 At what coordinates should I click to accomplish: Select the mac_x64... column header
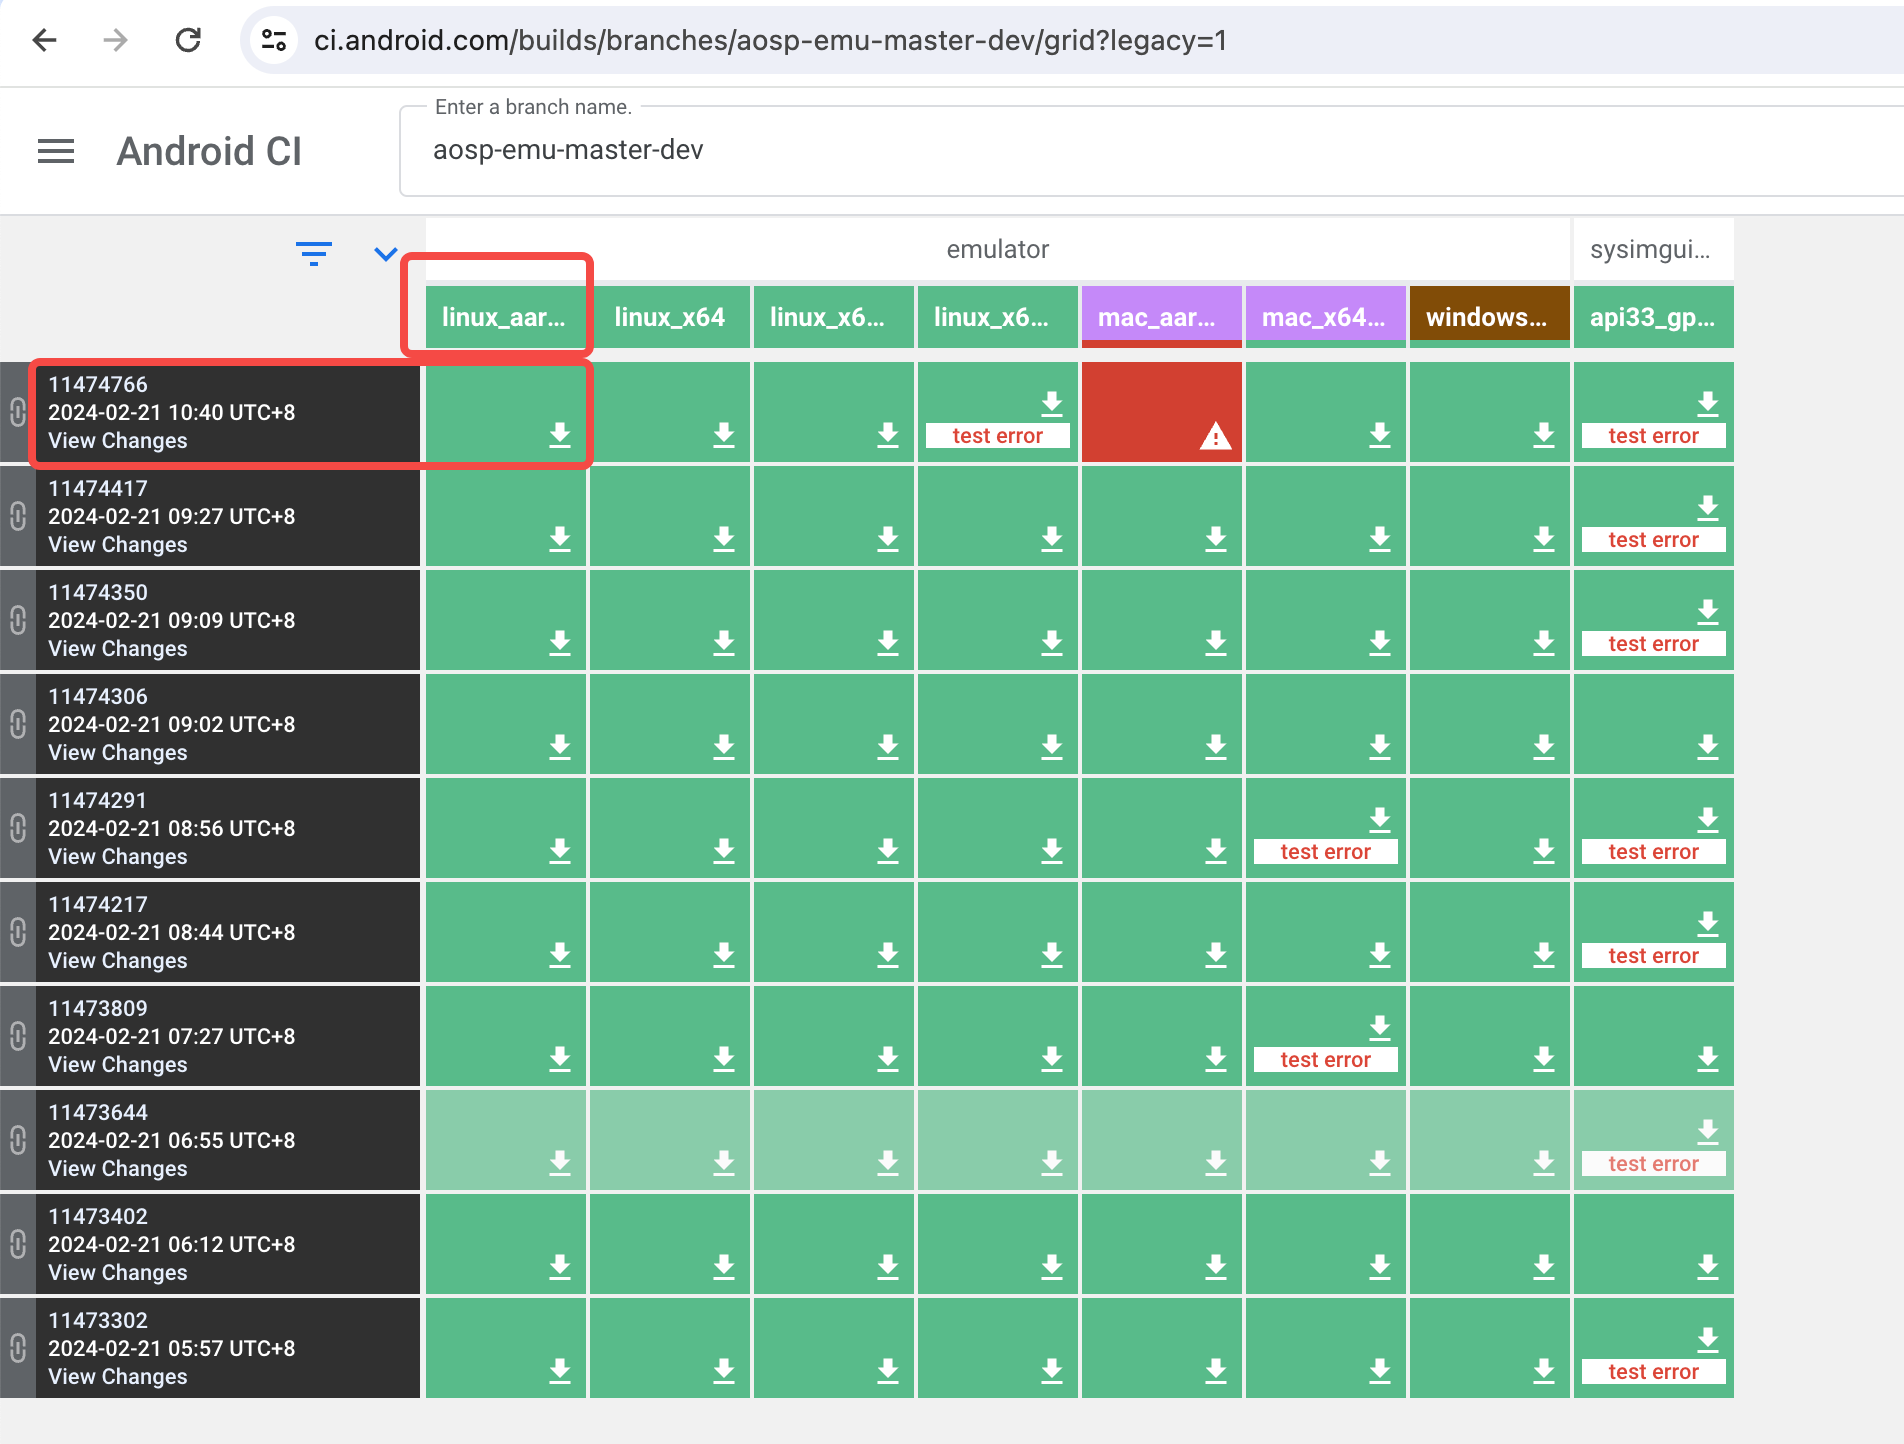[x=1326, y=317]
